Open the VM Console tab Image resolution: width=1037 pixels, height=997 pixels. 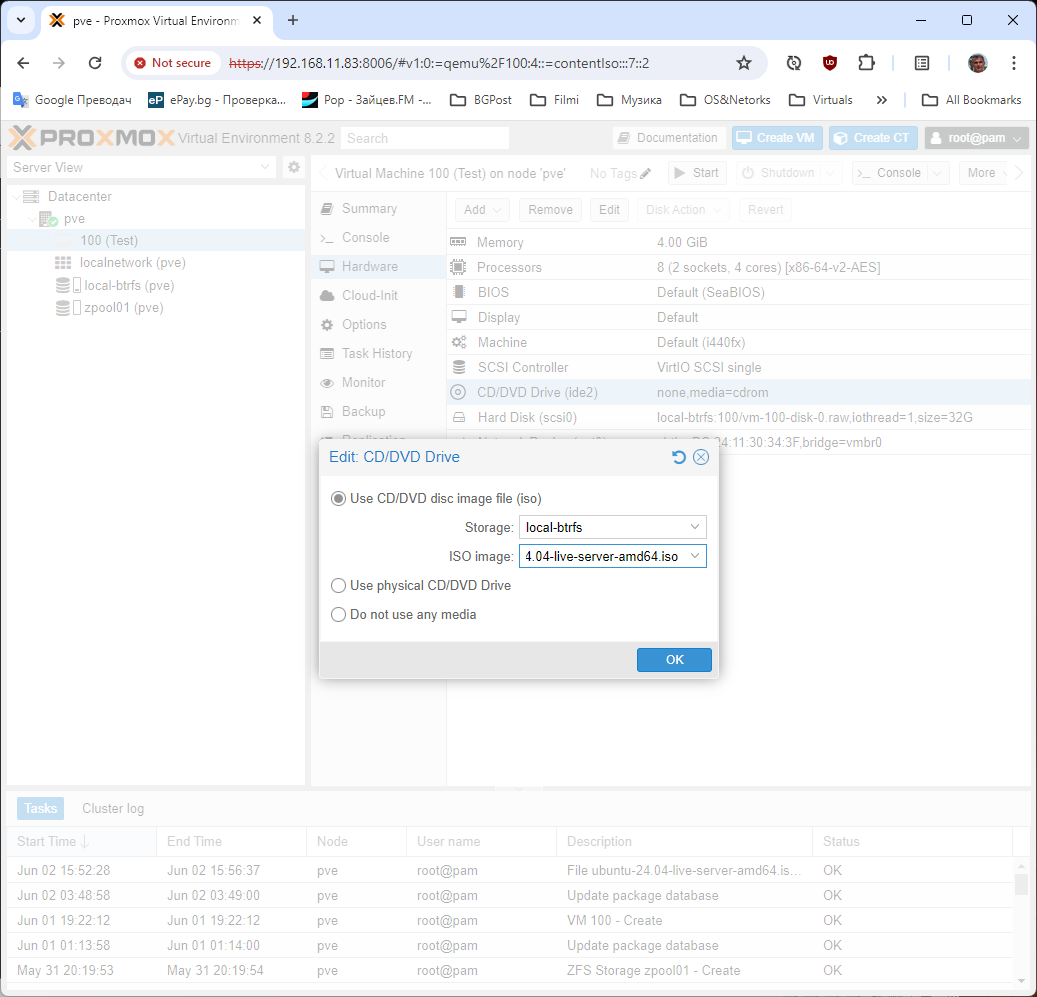coord(378,238)
